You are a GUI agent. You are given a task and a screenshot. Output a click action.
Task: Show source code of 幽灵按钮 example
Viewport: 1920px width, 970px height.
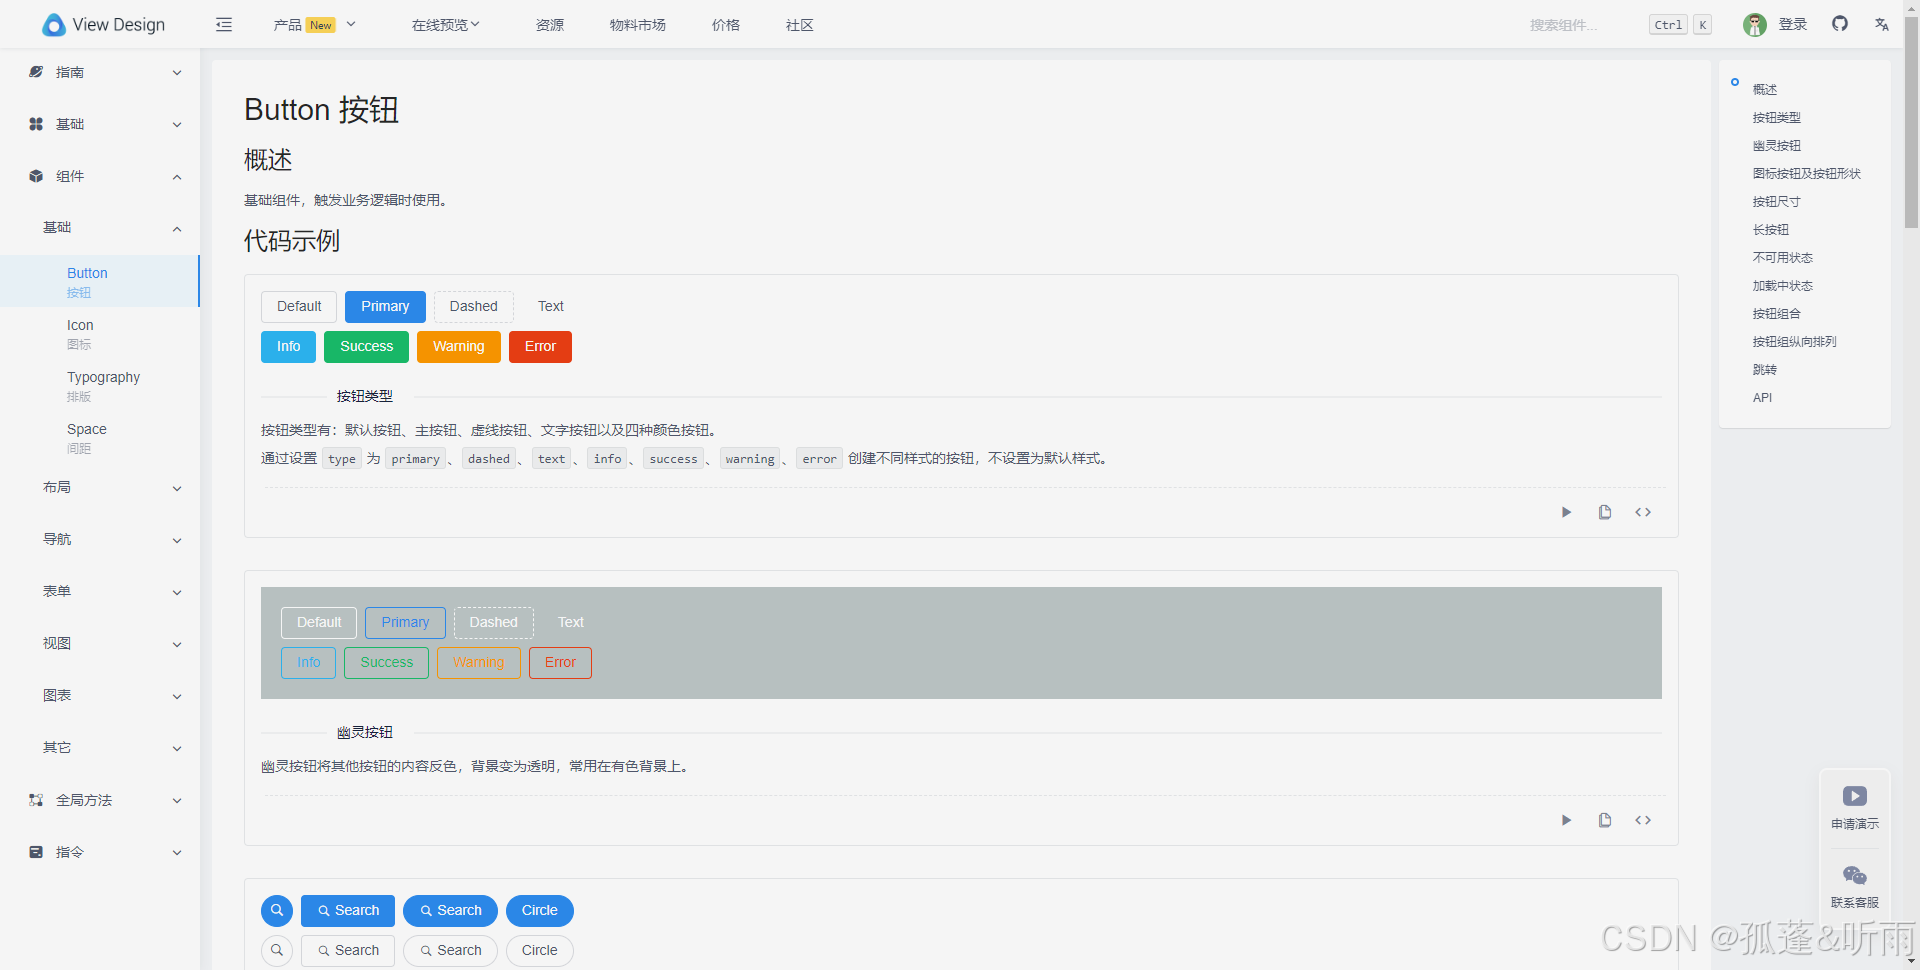(1643, 820)
